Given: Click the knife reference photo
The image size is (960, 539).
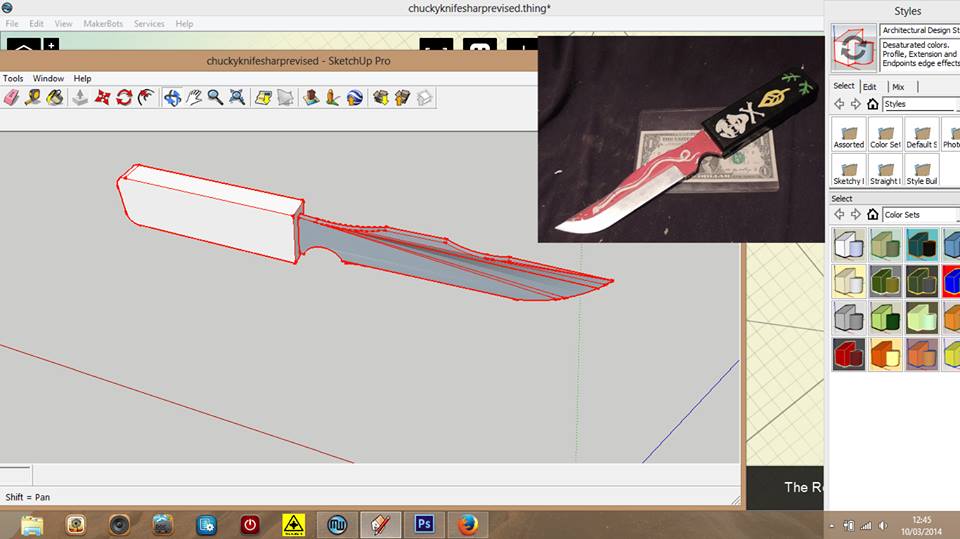Looking at the screenshot, I should (681, 139).
